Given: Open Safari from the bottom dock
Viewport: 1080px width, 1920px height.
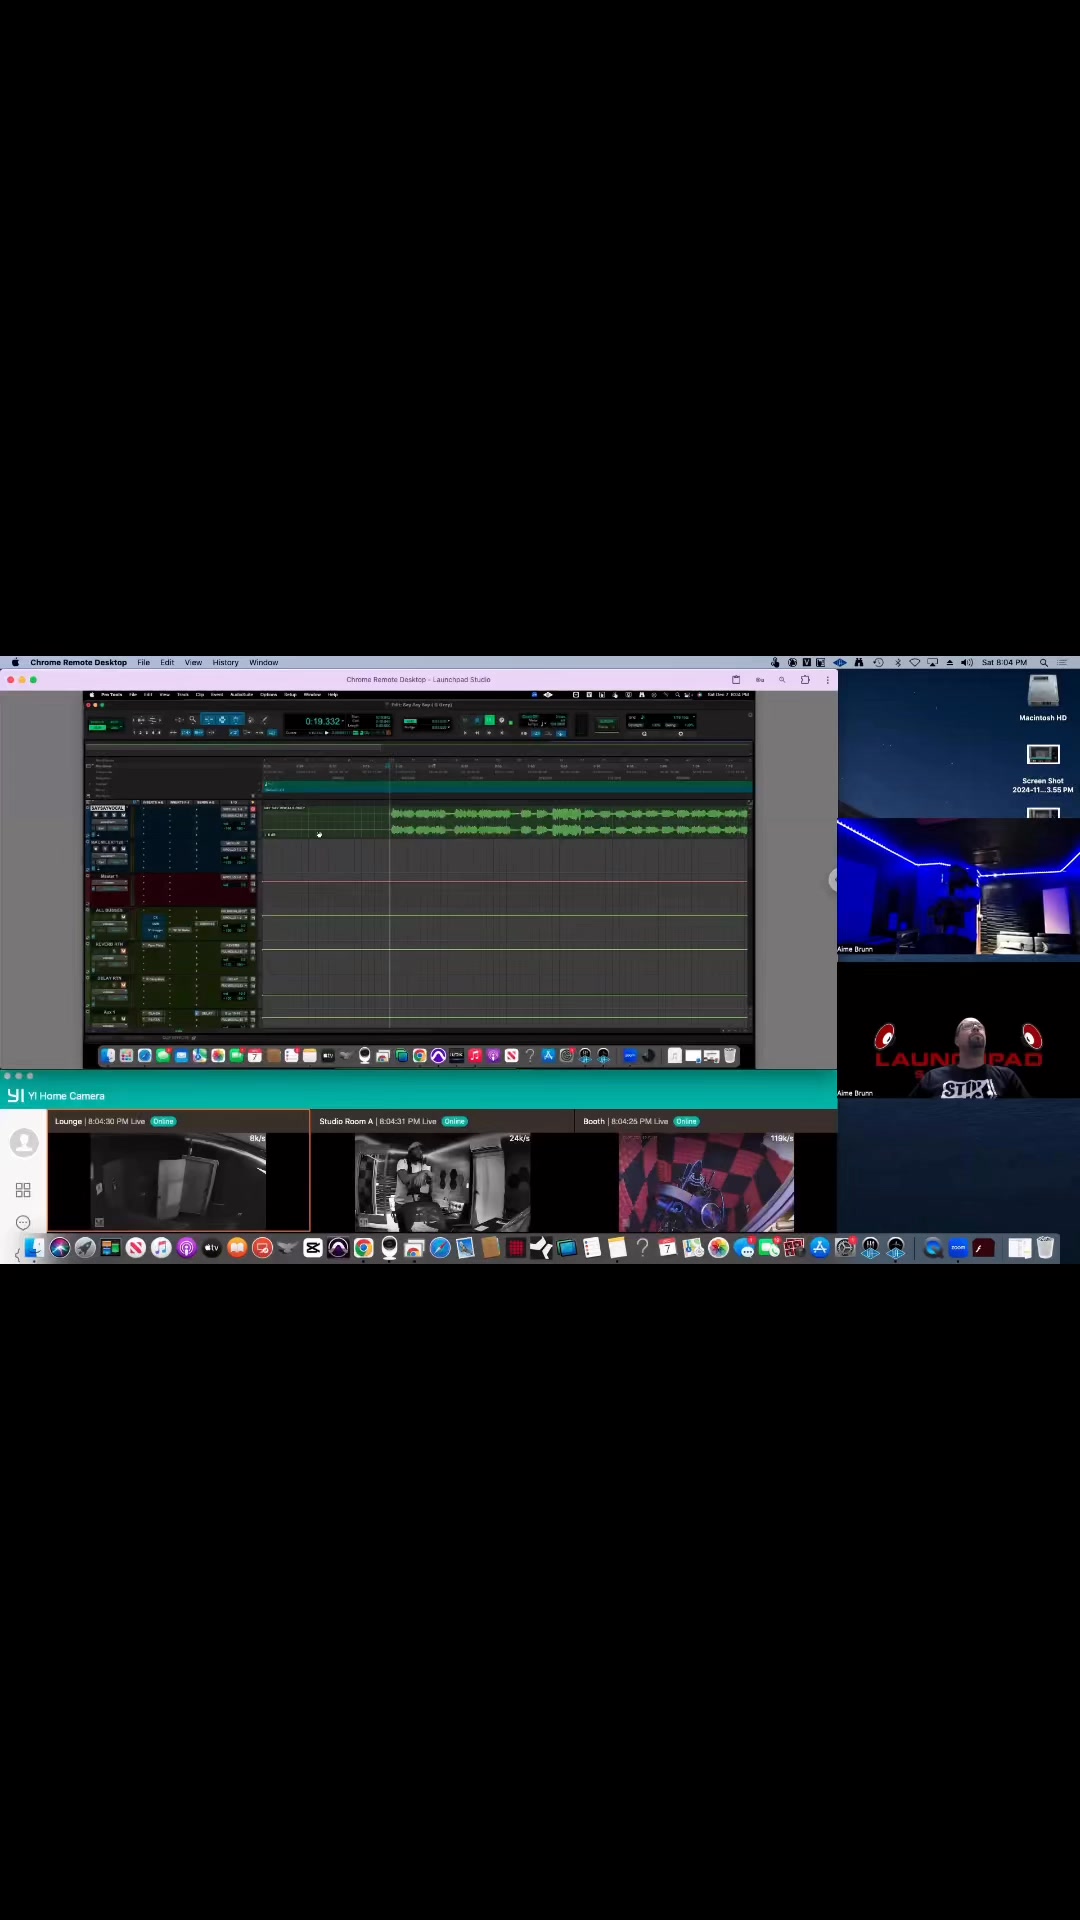Looking at the screenshot, I should [440, 1248].
